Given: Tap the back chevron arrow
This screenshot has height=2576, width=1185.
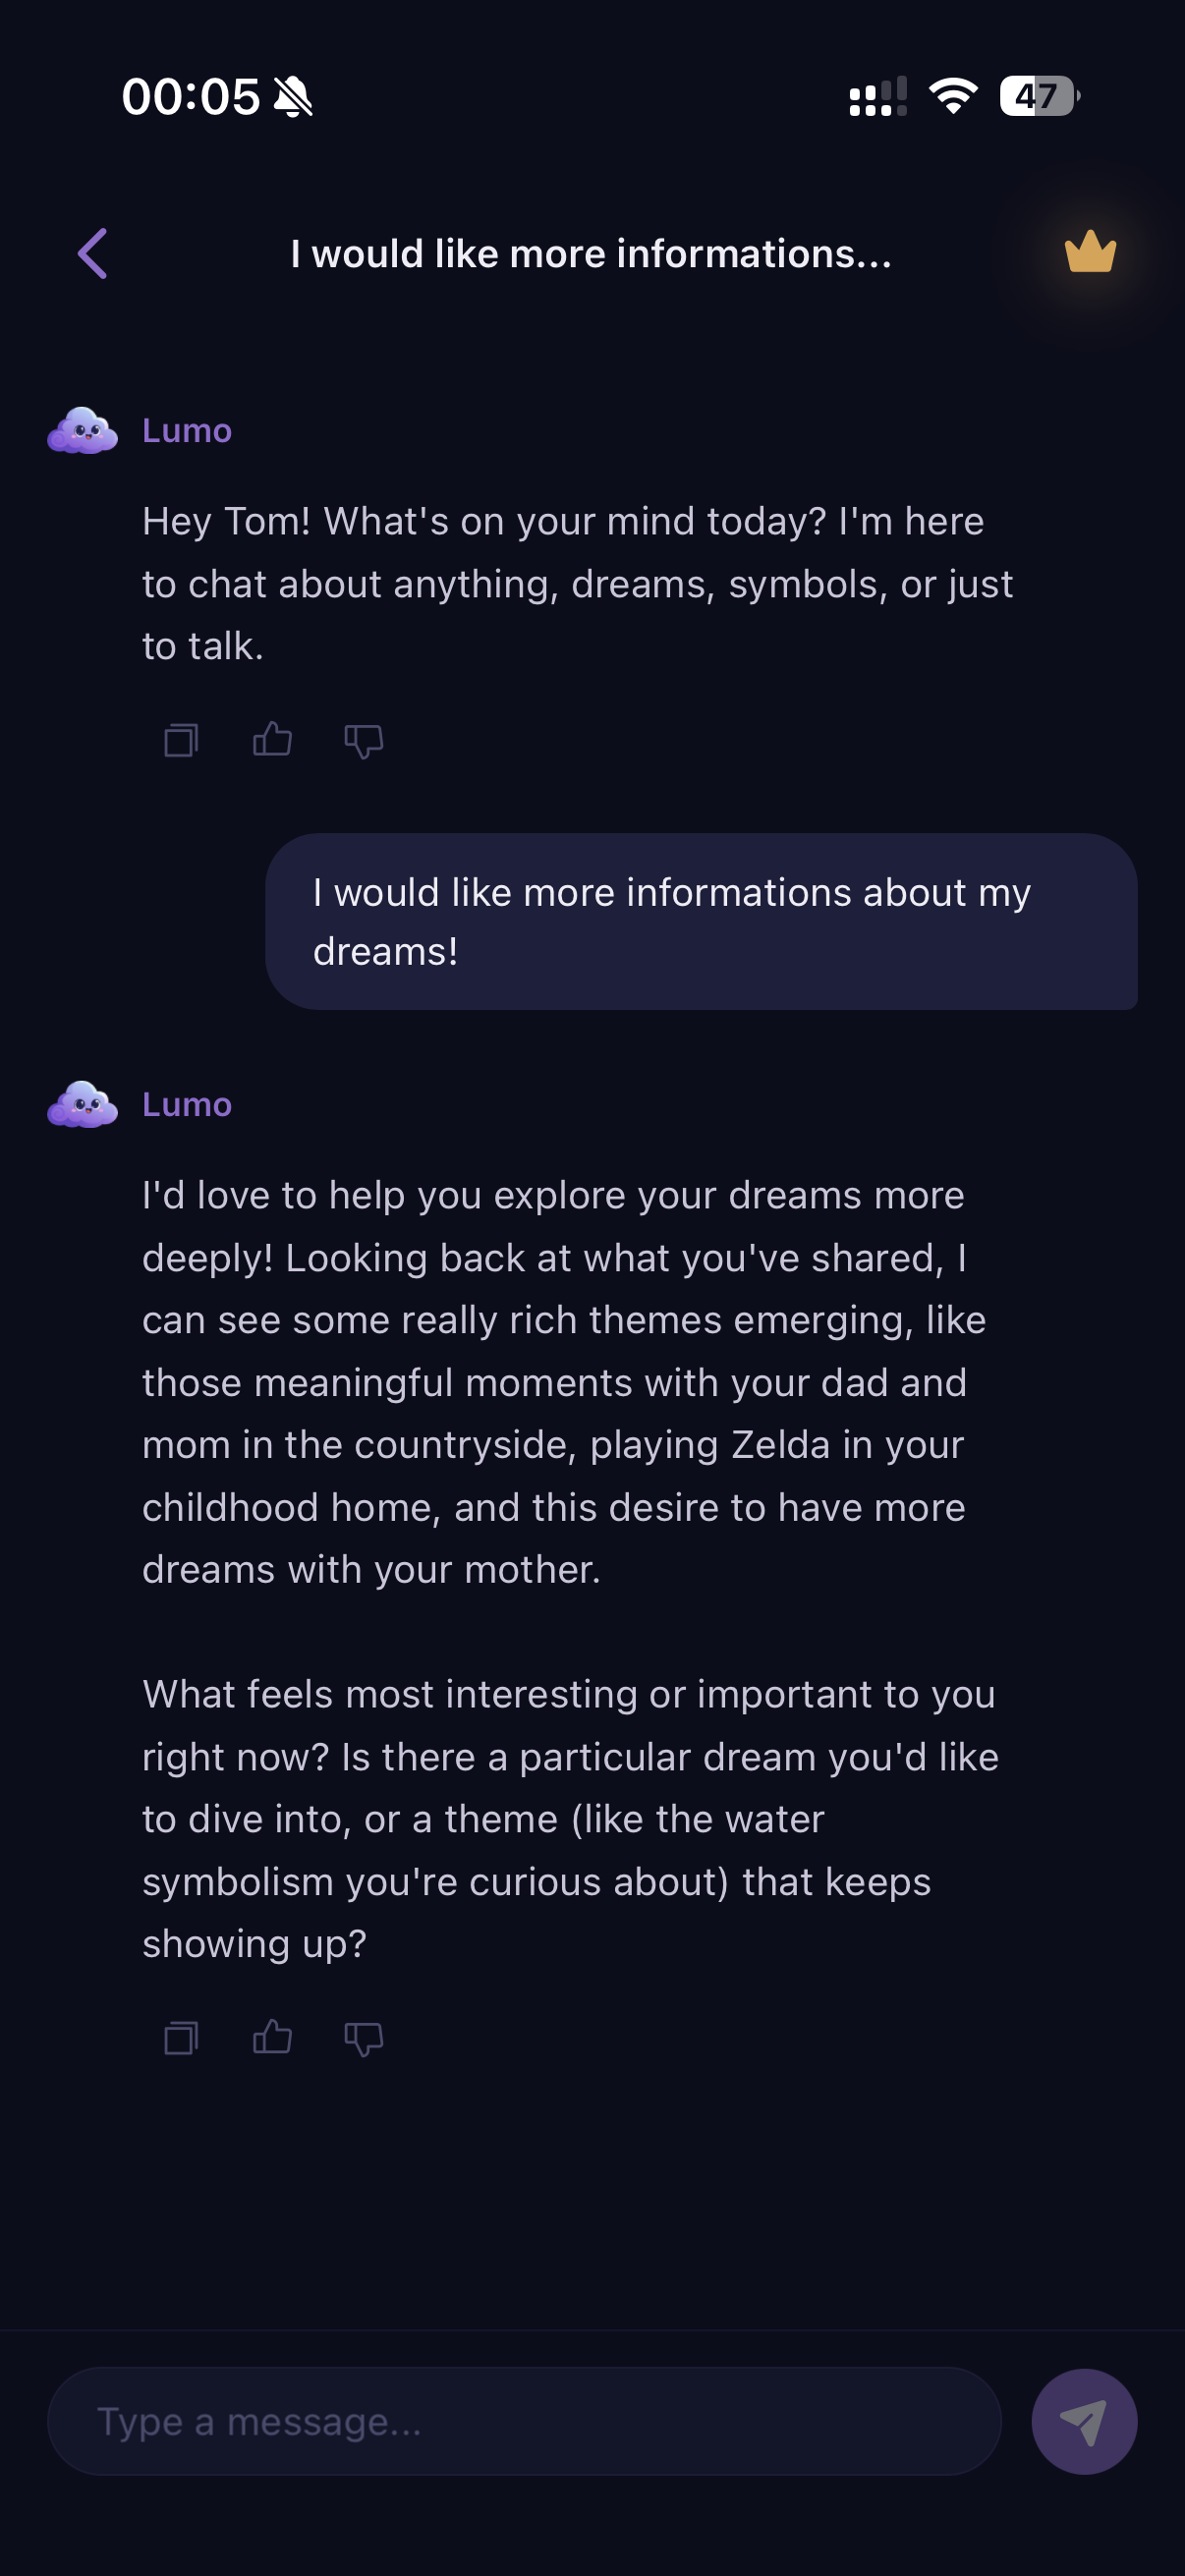Looking at the screenshot, I should [x=93, y=253].
